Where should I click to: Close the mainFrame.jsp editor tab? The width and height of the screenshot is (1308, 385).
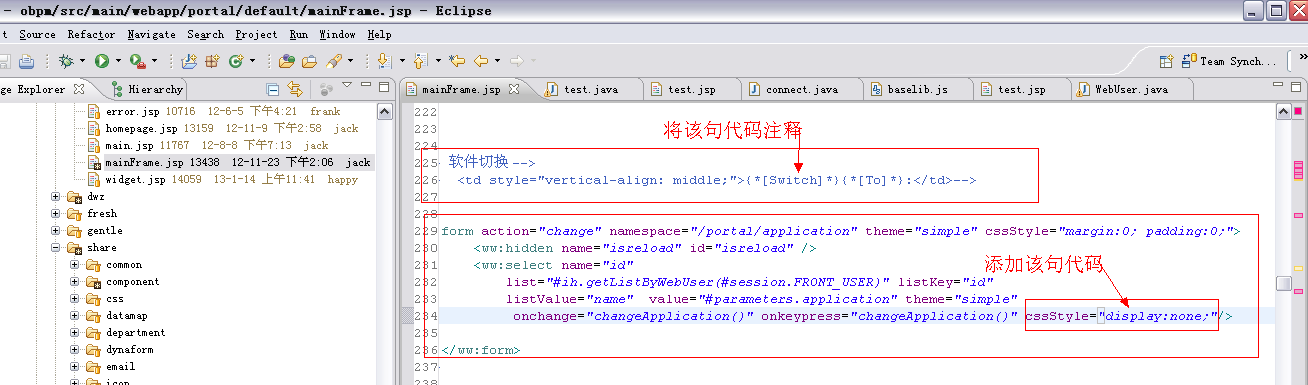click(514, 89)
